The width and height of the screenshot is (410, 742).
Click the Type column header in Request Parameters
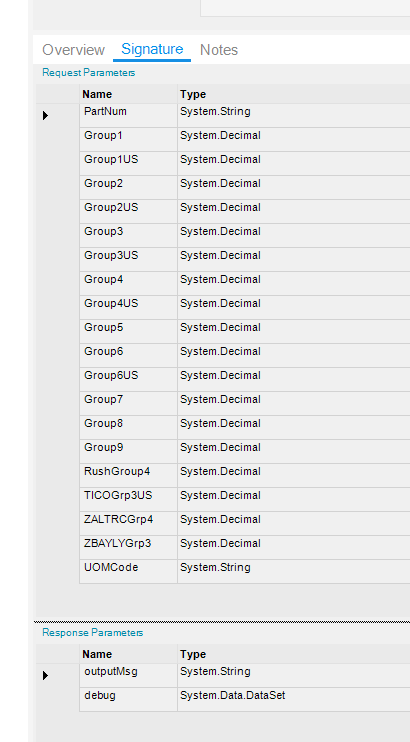[294, 94]
